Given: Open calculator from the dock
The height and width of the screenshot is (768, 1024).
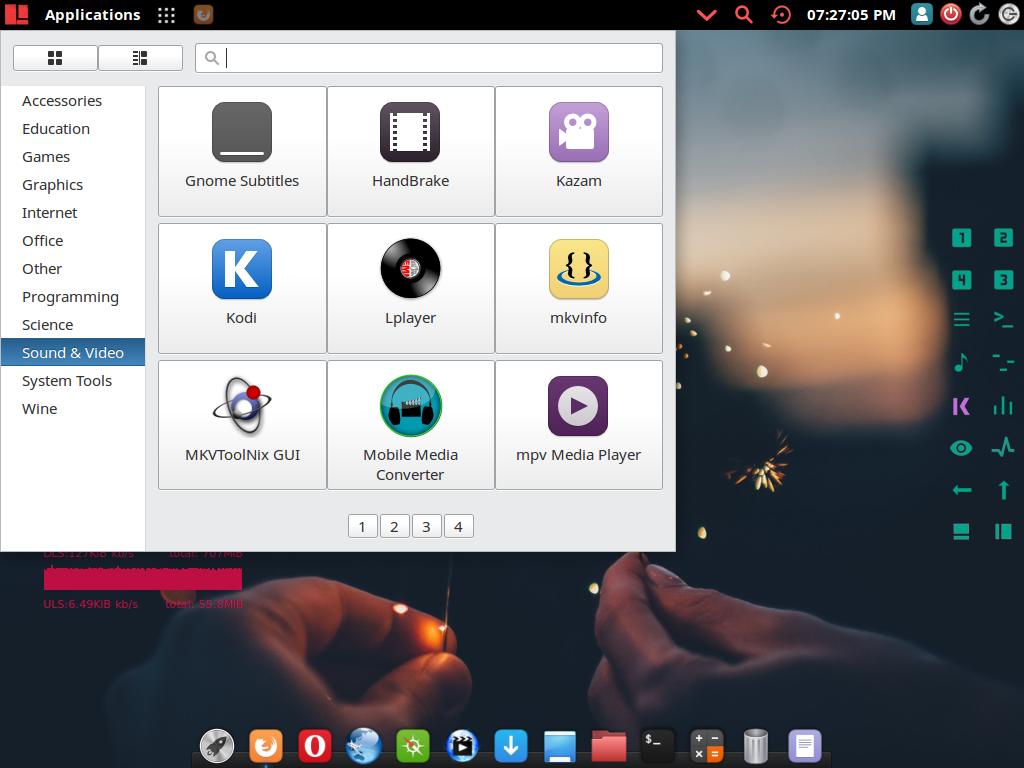Looking at the screenshot, I should [707, 746].
